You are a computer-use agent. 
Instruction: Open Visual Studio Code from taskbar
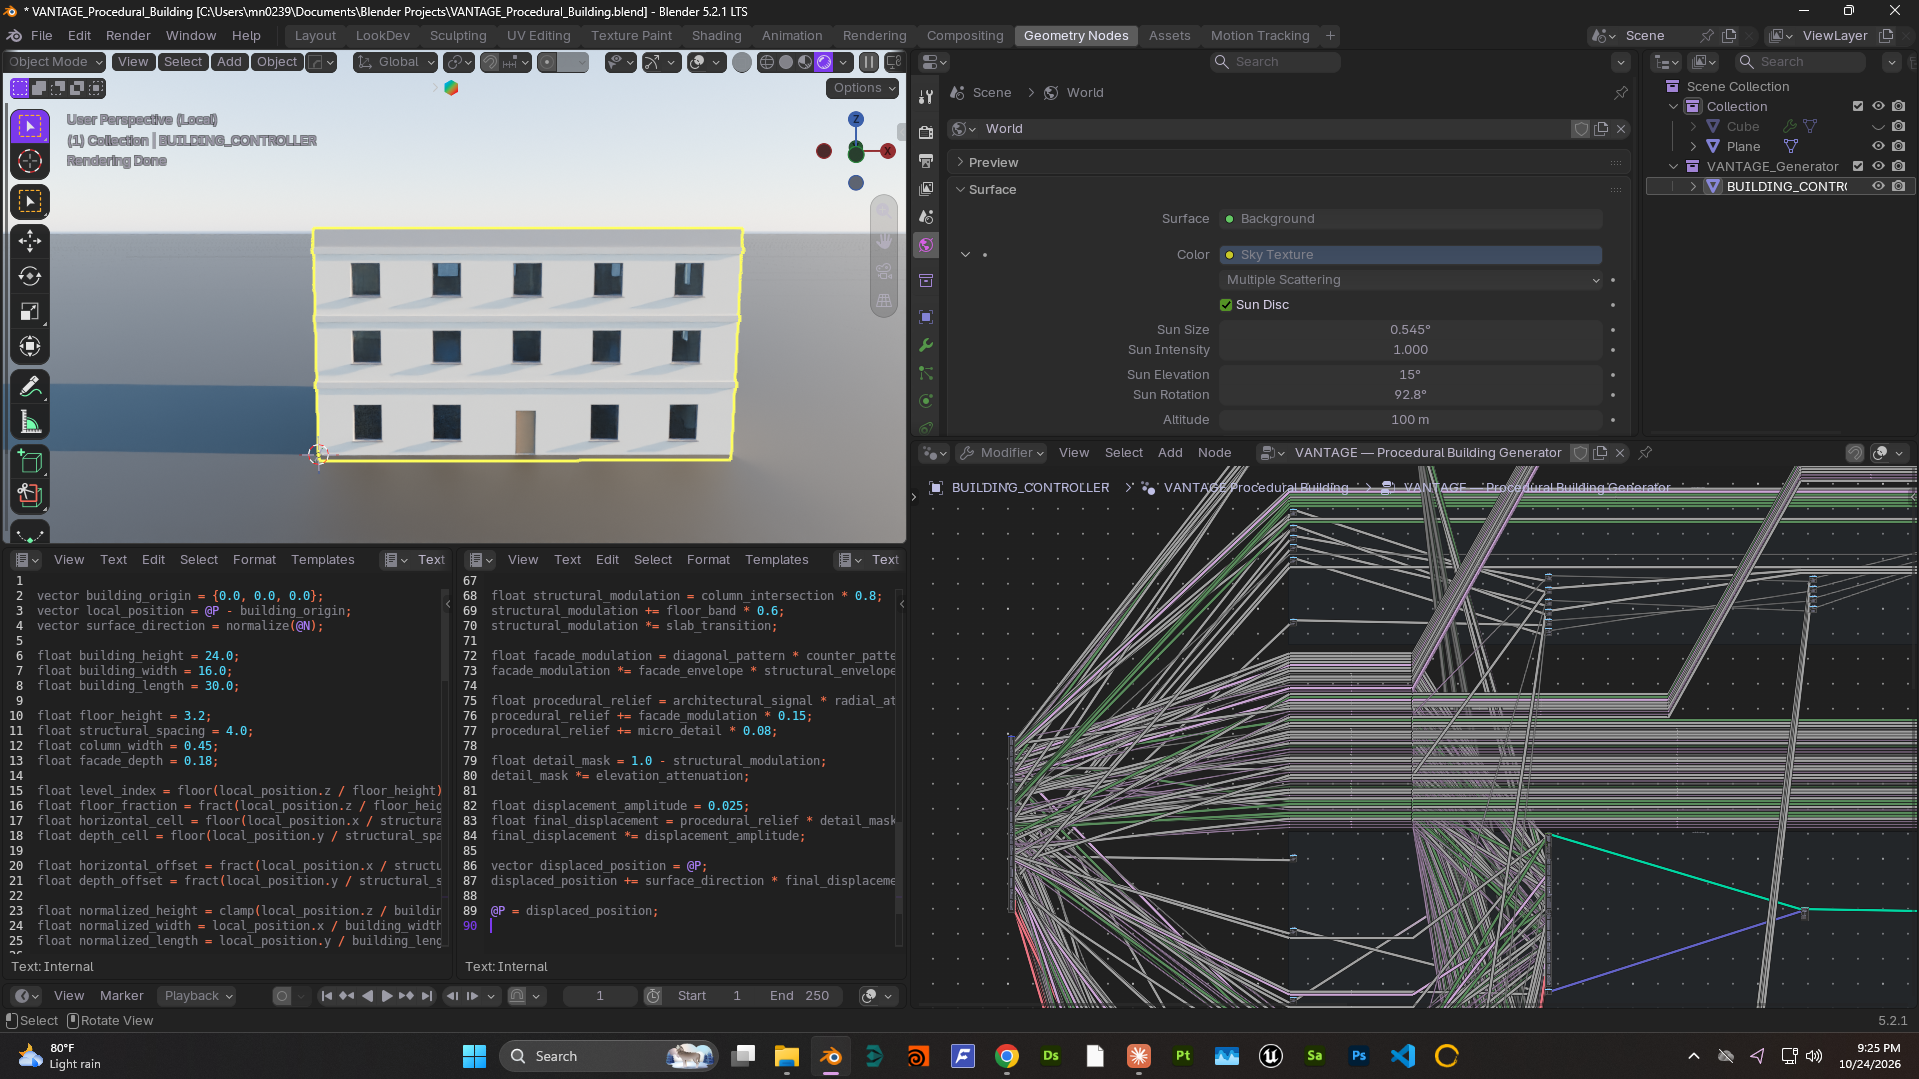(x=1403, y=1056)
